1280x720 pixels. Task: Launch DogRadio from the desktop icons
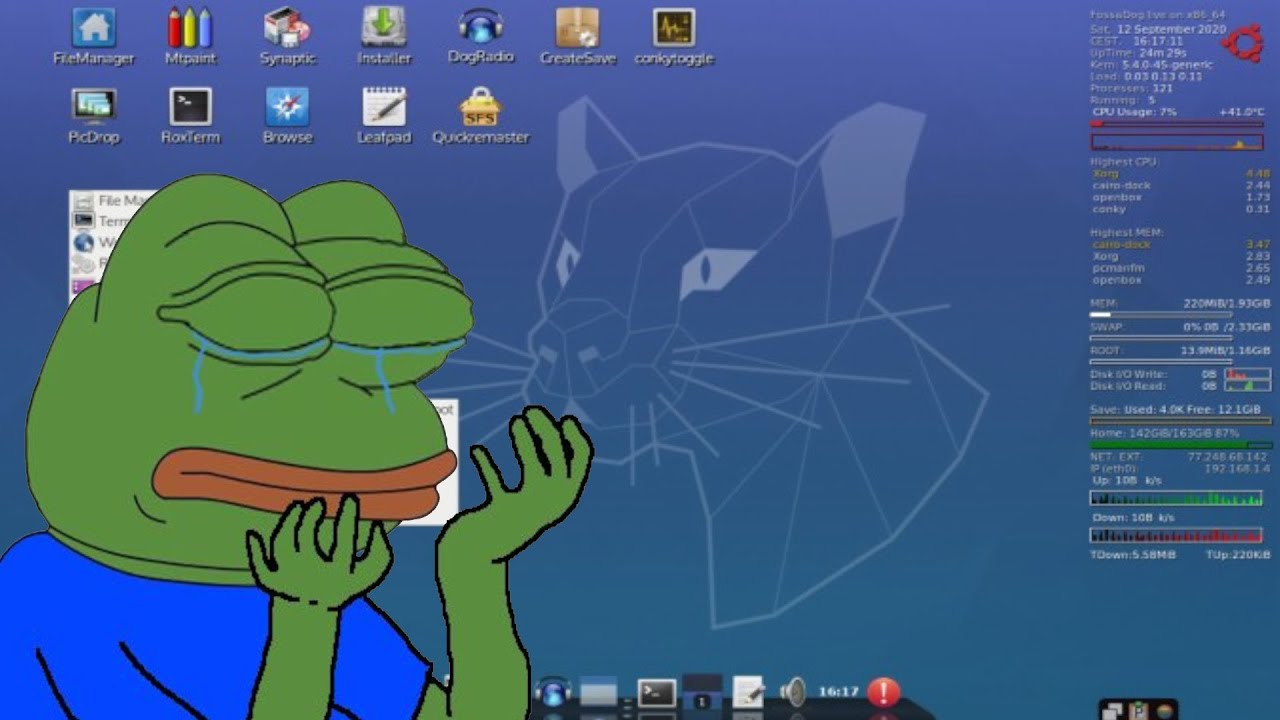[x=481, y=37]
